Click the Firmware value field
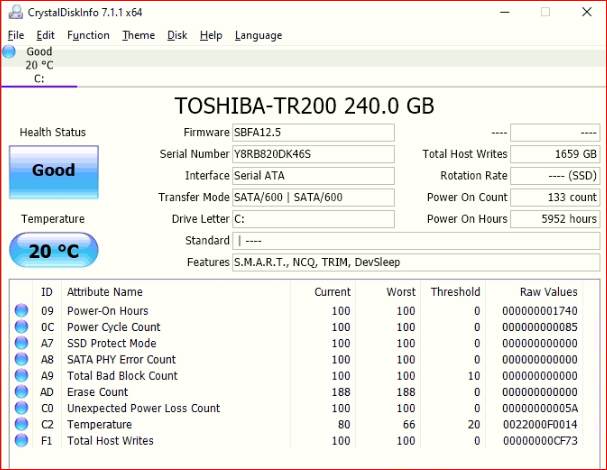The image size is (607, 470). [312, 133]
